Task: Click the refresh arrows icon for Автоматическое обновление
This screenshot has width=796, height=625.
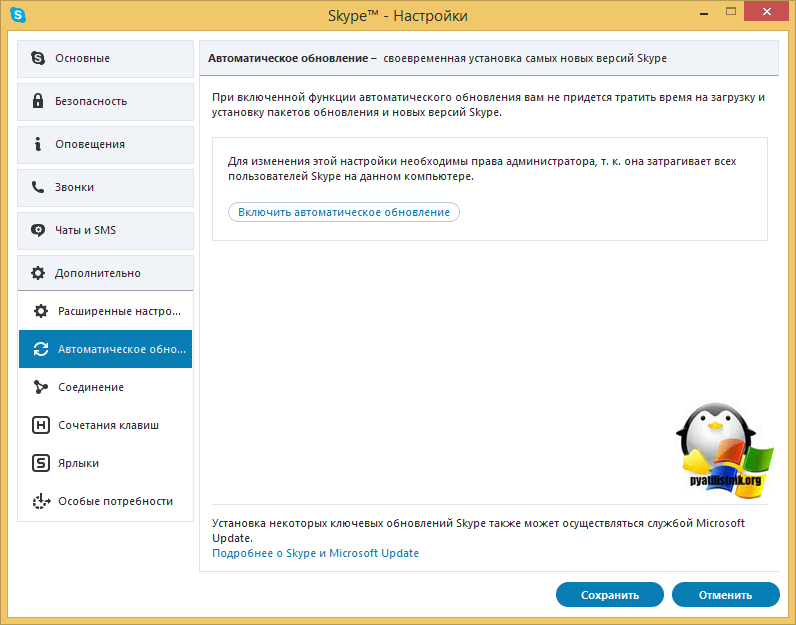Action: 41,349
